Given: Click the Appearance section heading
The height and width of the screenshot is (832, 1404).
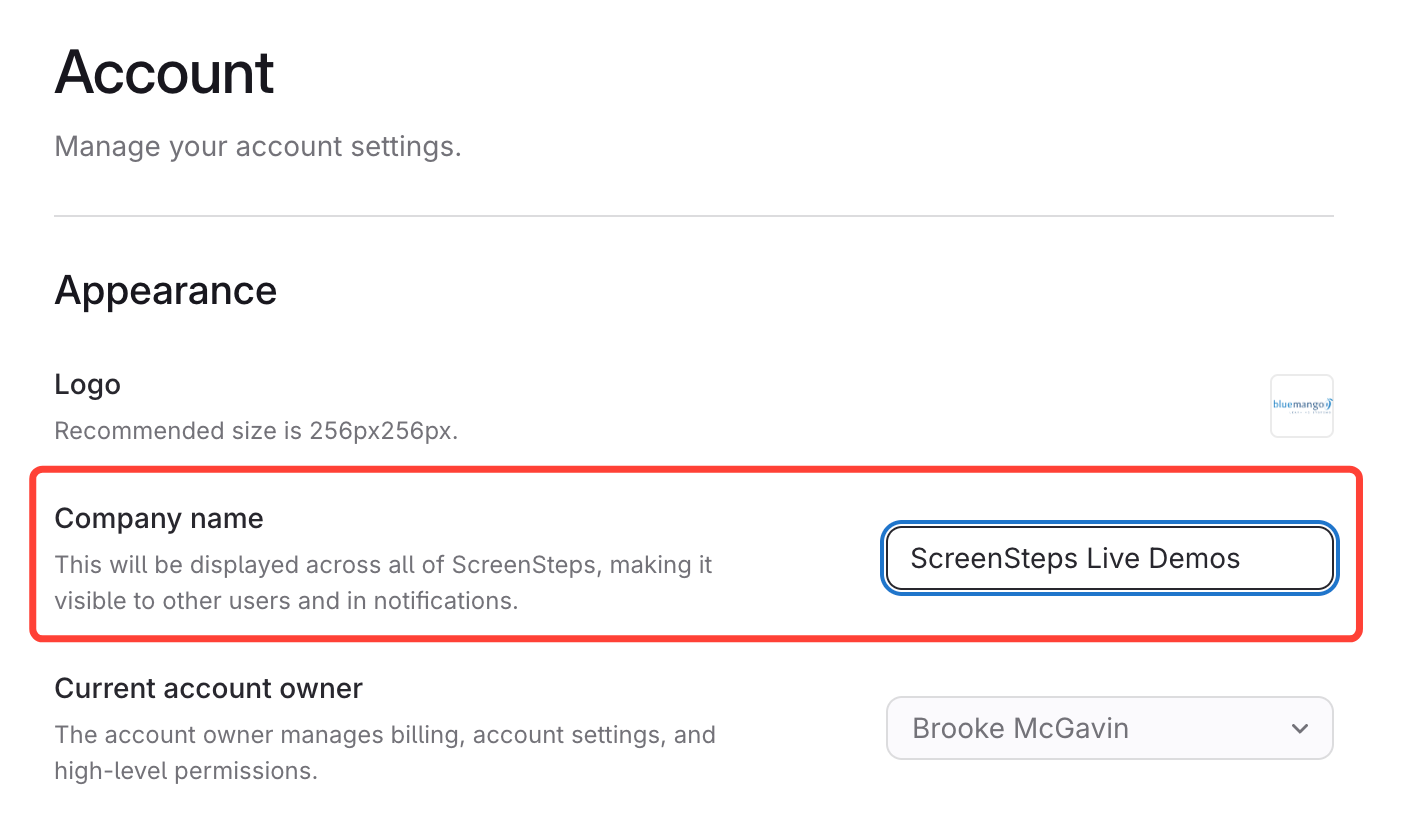Looking at the screenshot, I should point(165,290).
